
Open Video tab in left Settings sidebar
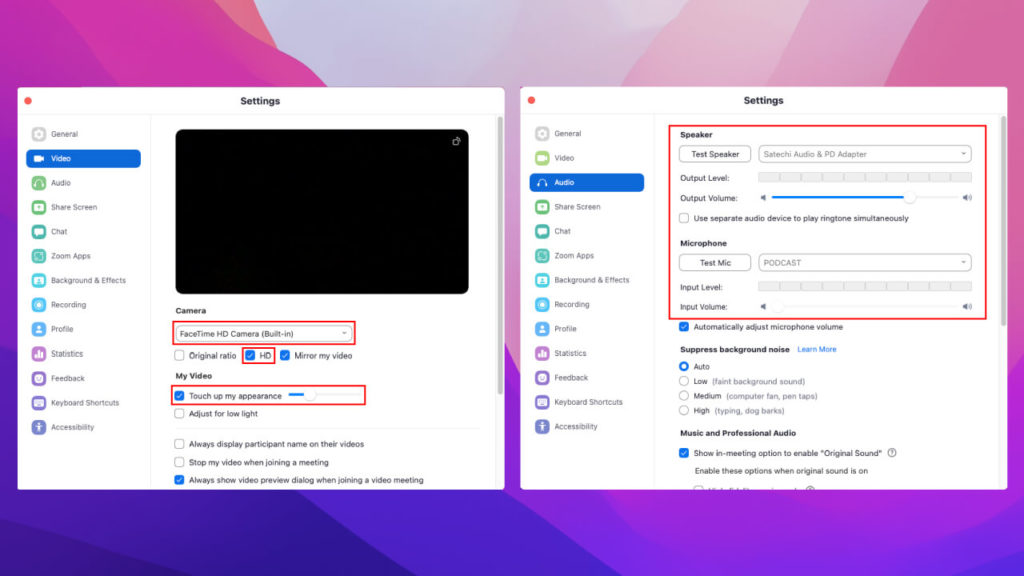[x=83, y=159]
